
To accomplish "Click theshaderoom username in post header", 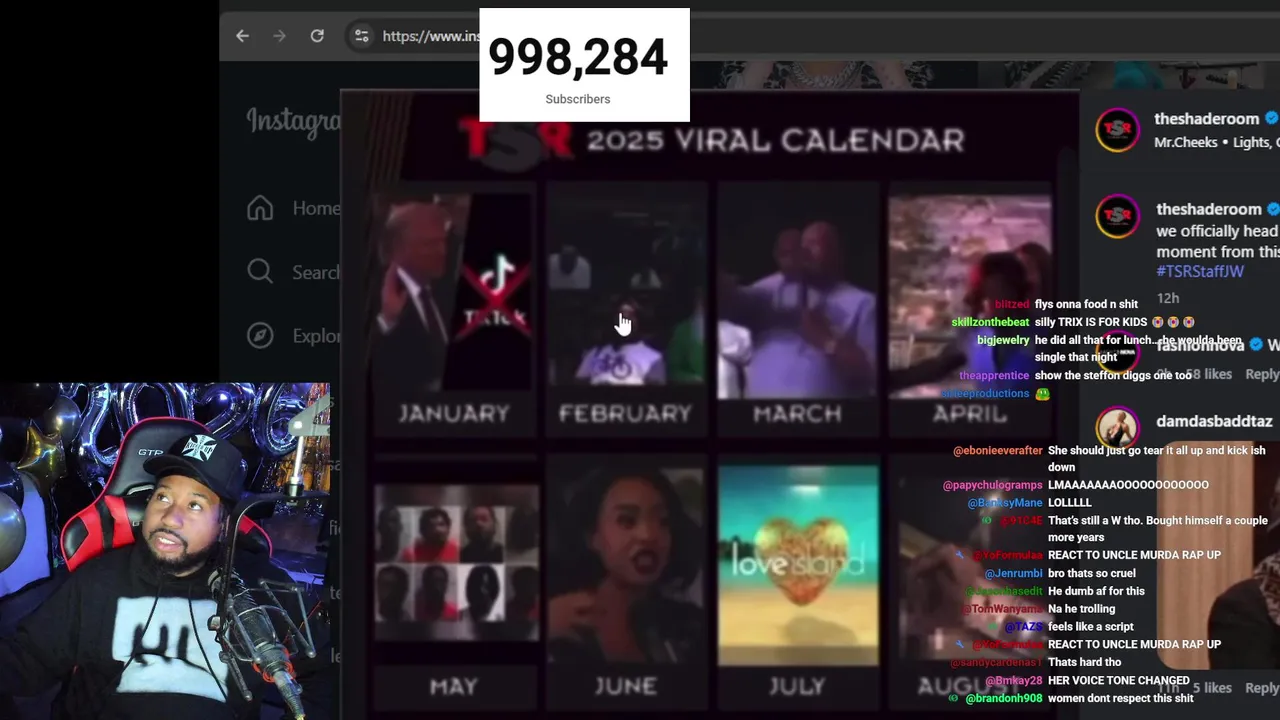I will 1208,118.
